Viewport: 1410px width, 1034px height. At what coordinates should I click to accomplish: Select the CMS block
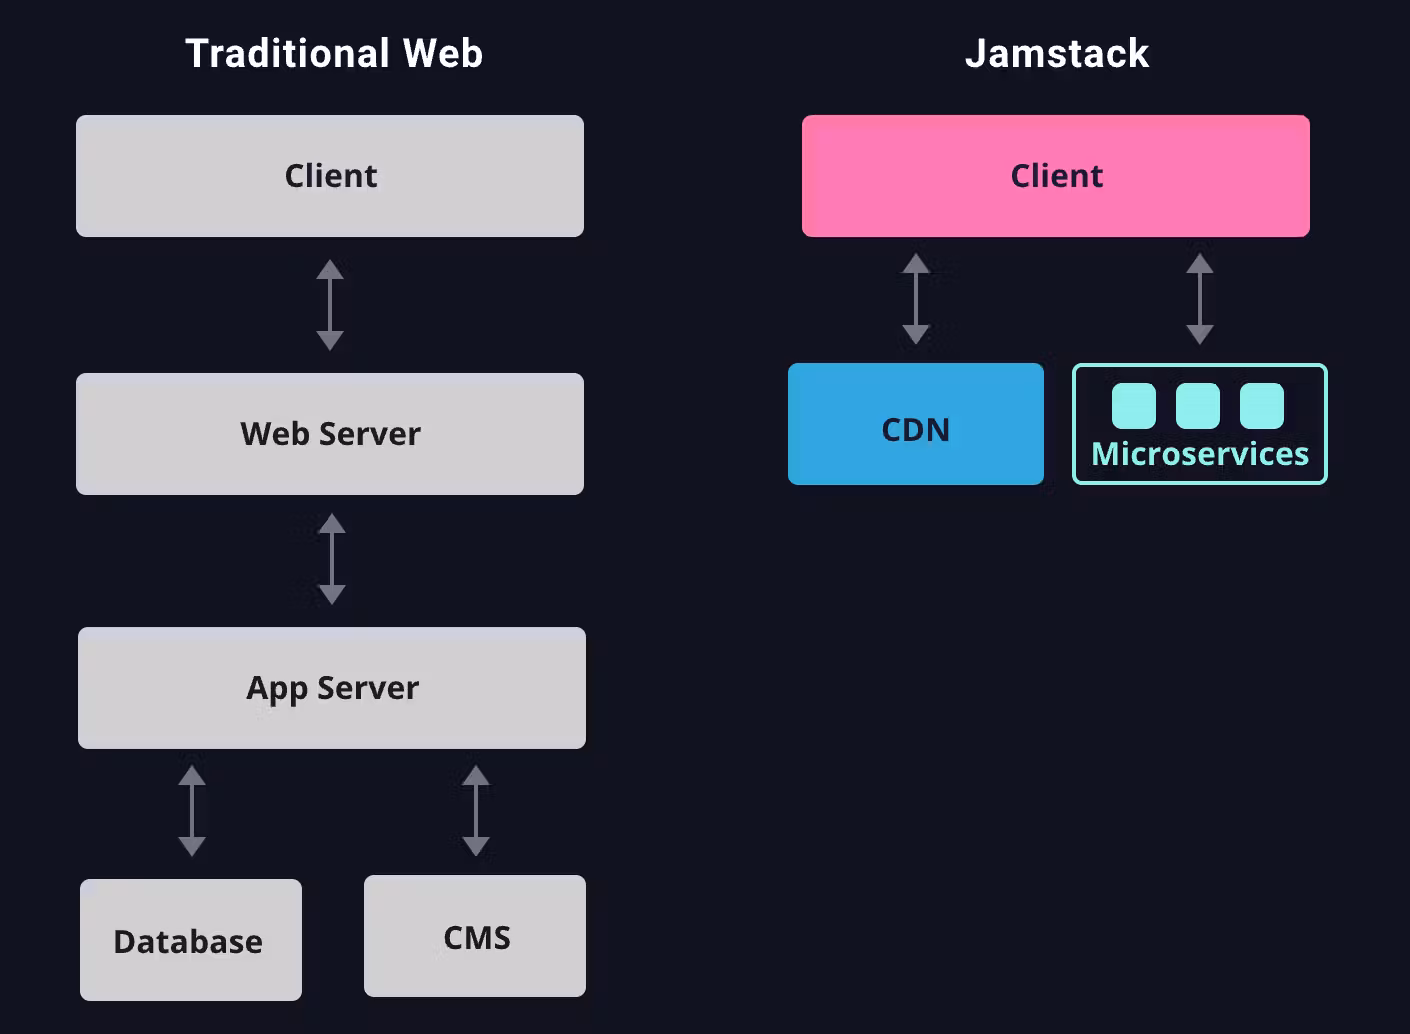pos(475,936)
